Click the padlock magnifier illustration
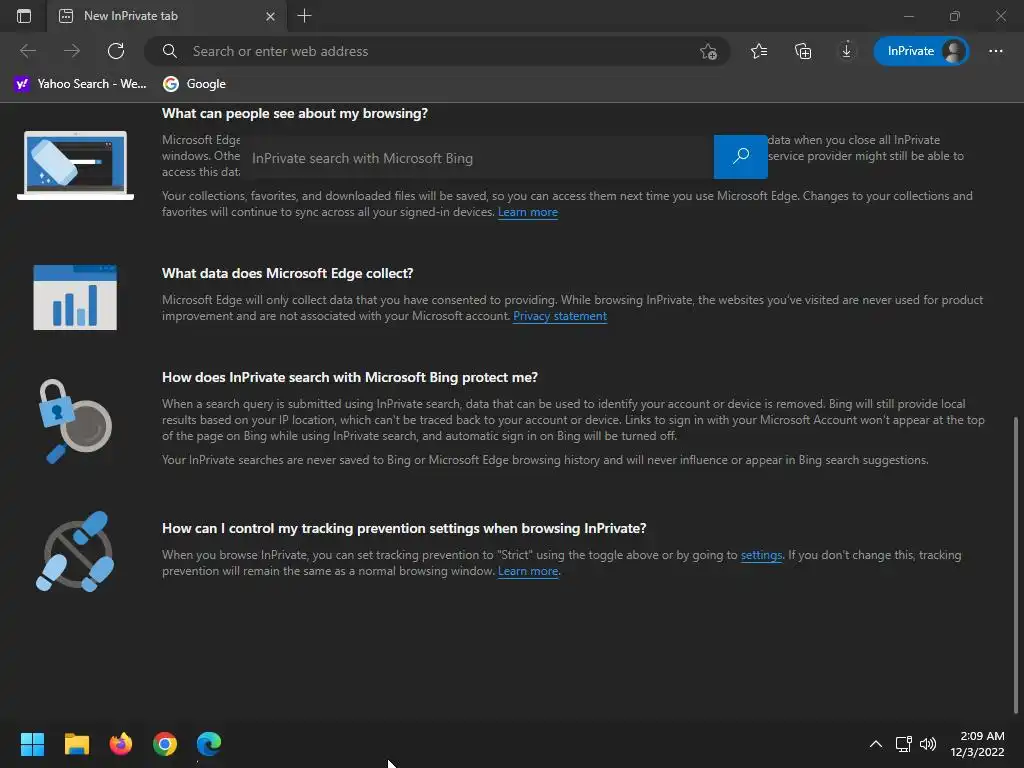This screenshot has width=1024, height=768. coord(74,421)
